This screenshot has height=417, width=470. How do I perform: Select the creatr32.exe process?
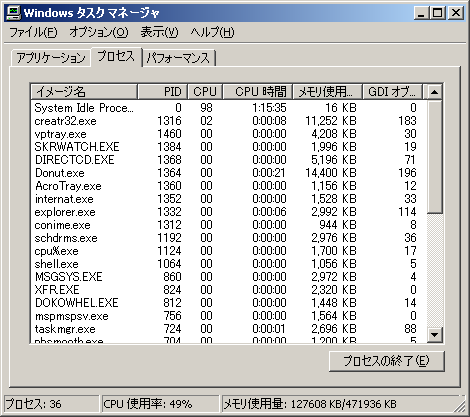click(229, 121)
